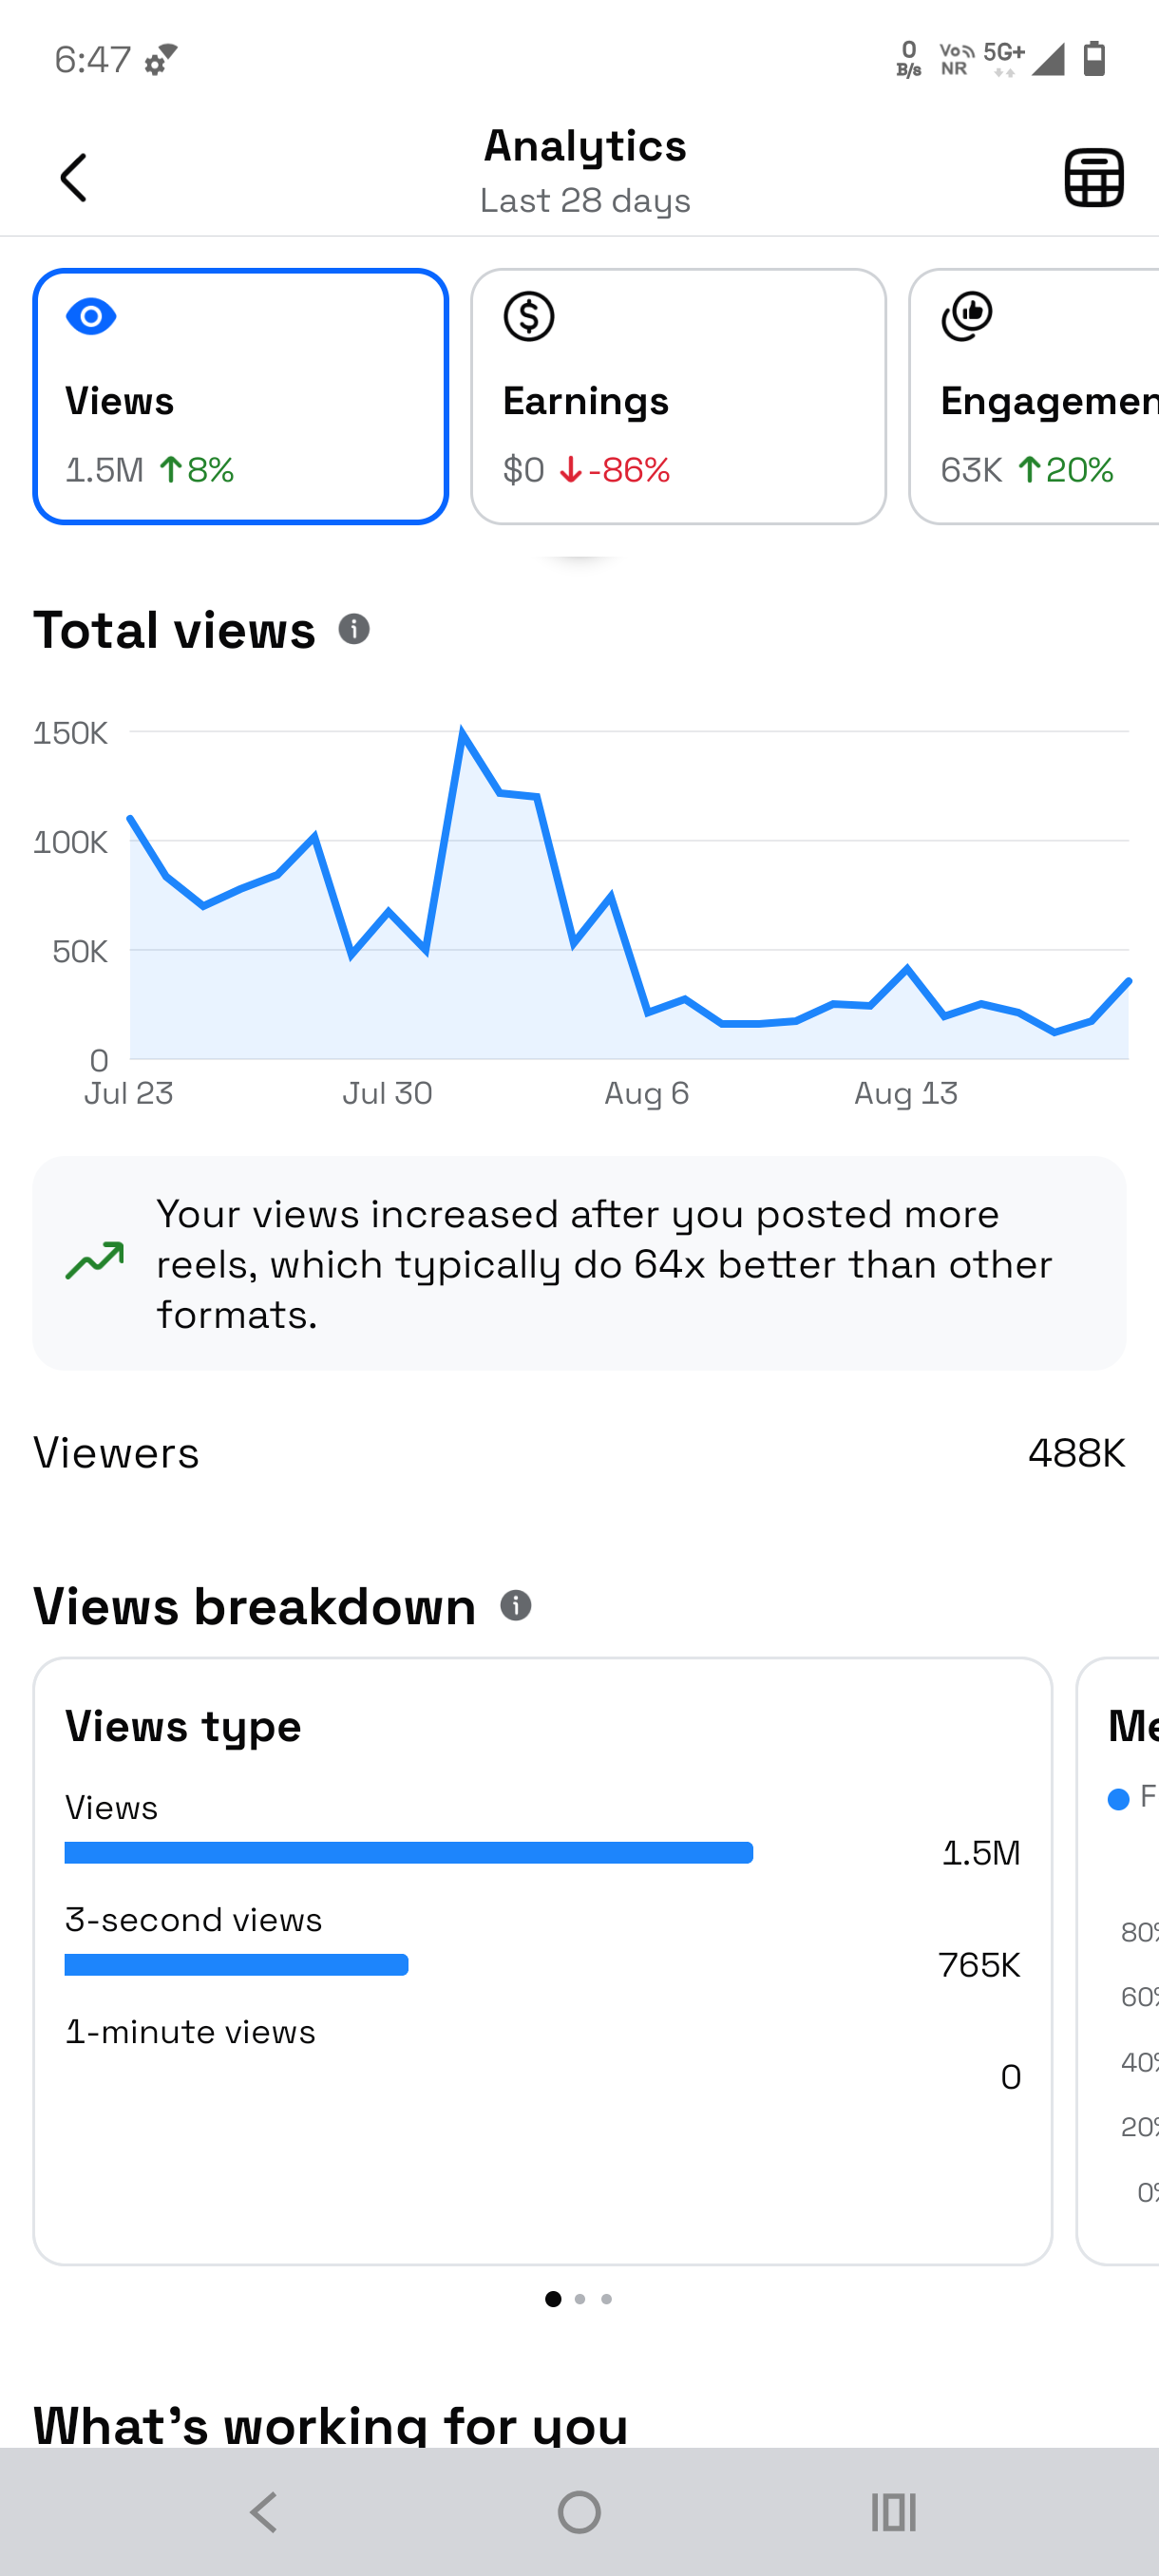Tap the back arrow in Analytics header
The width and height of the screenshot is (1159, 2576).
[x=74, y=178]
